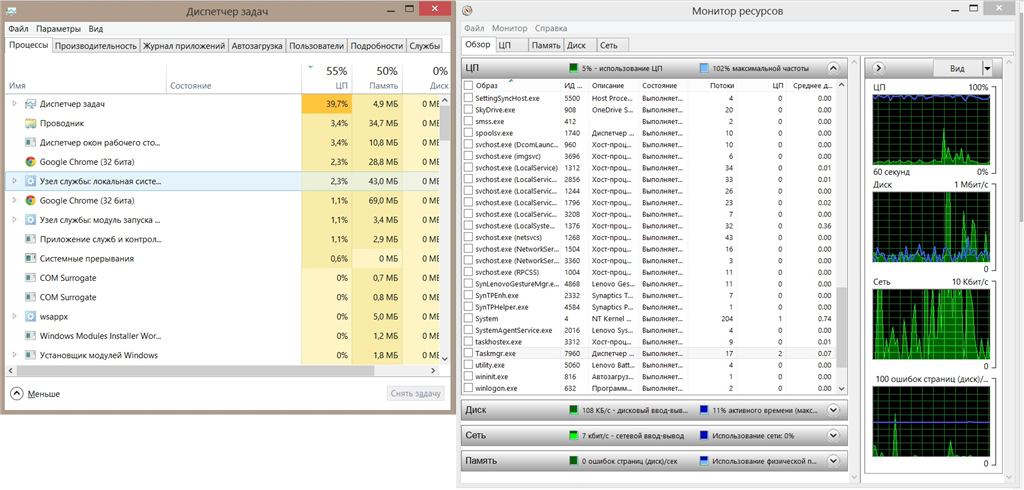Image resolution: width=1024 pixels, height=490 pixels.
Task: Open the Файл menu in Диспетчер задач
Action: [x=18, y=29]
